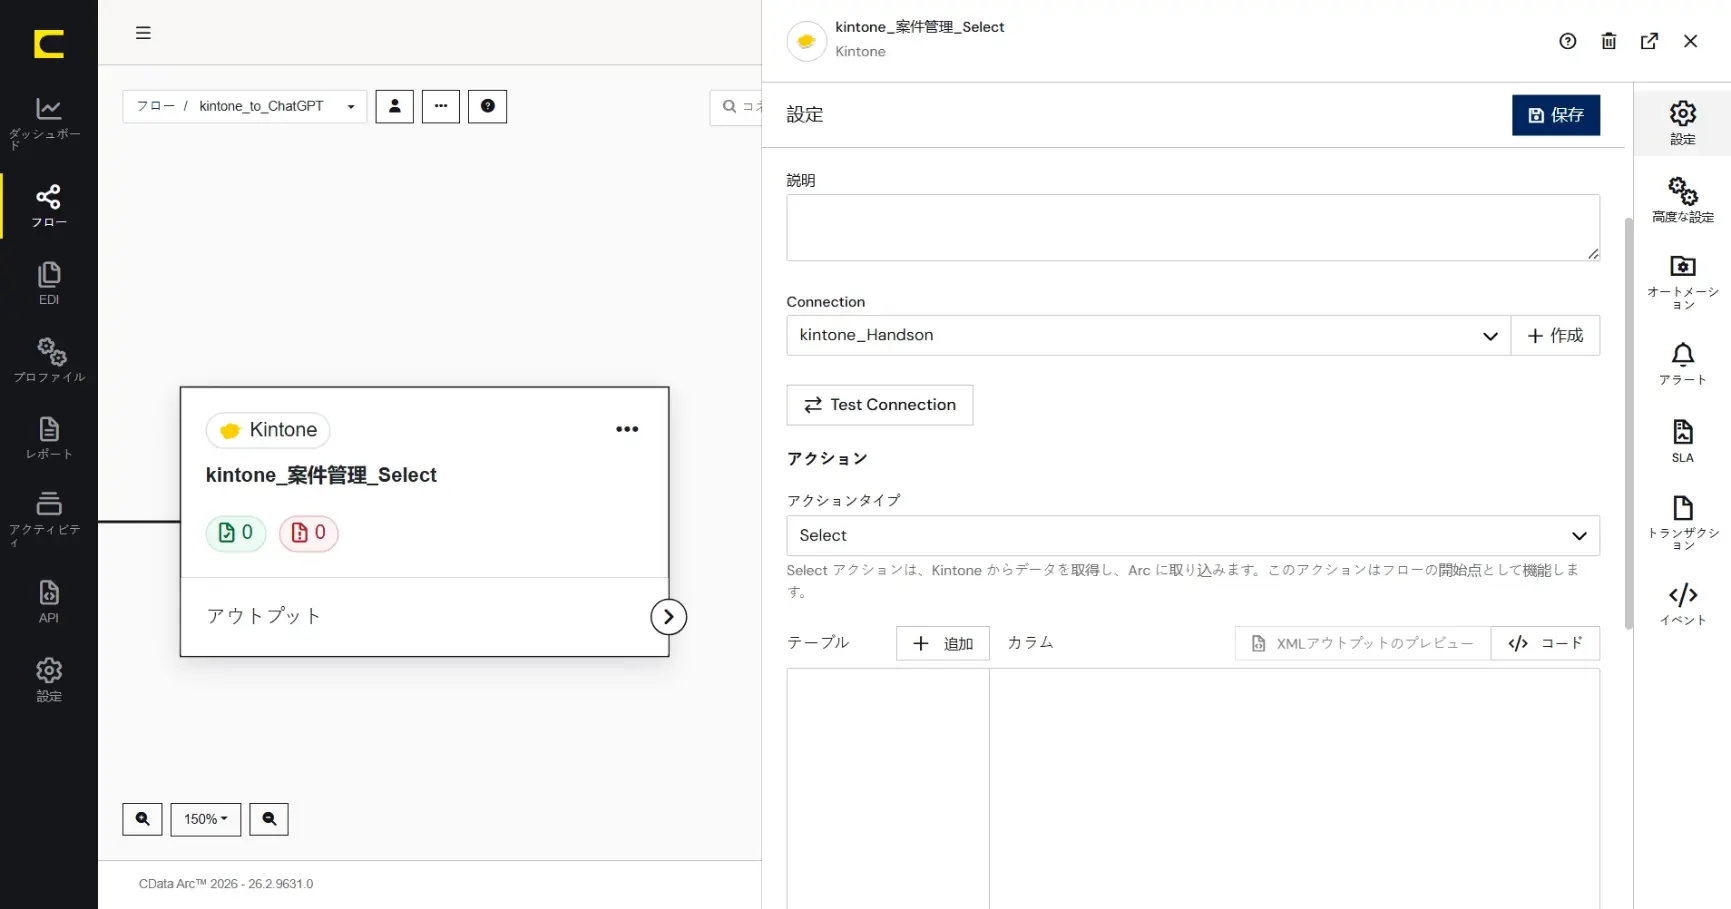Click the 作成 button to create connection

[1555, 336]
